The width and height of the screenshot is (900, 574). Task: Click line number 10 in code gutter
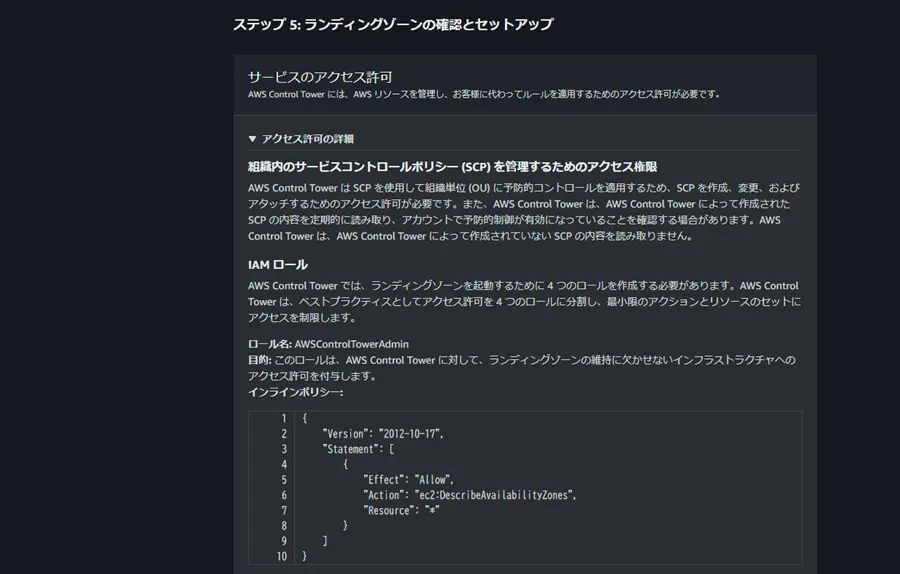[x=281, y=556]
